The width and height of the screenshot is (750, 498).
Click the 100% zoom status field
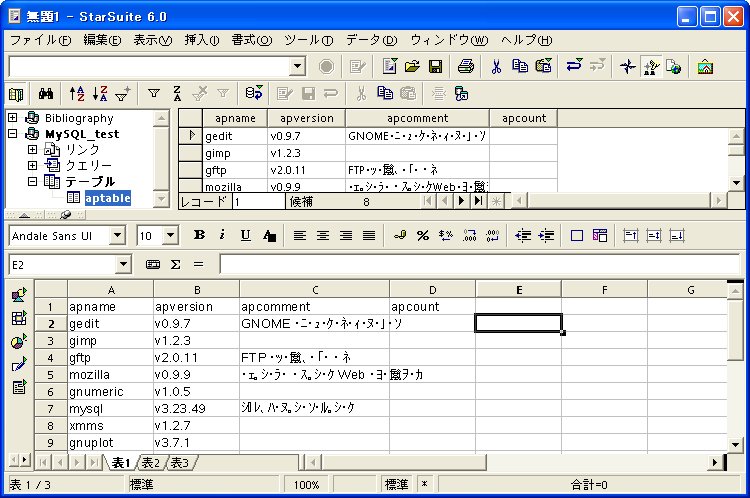click(307, 485)
